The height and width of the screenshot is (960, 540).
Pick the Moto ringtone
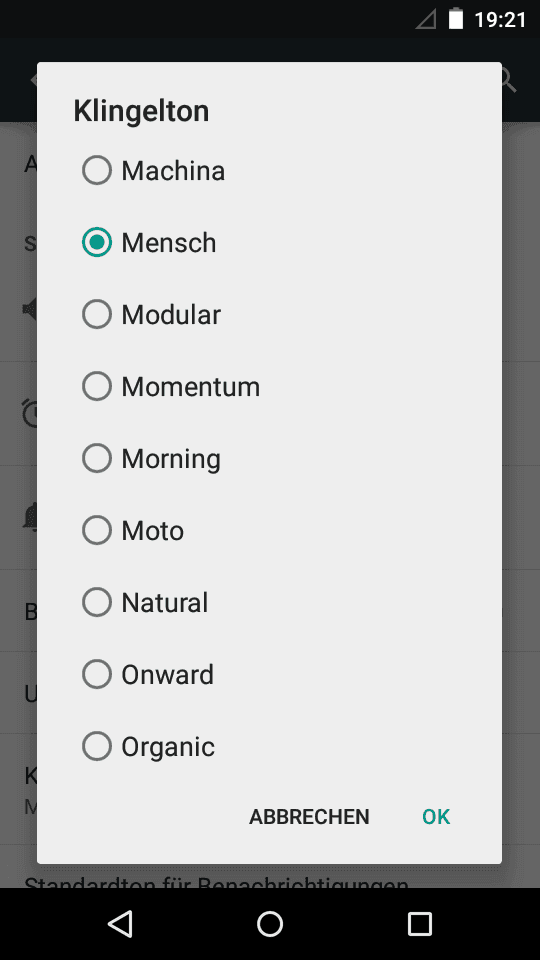coord(269,530)
